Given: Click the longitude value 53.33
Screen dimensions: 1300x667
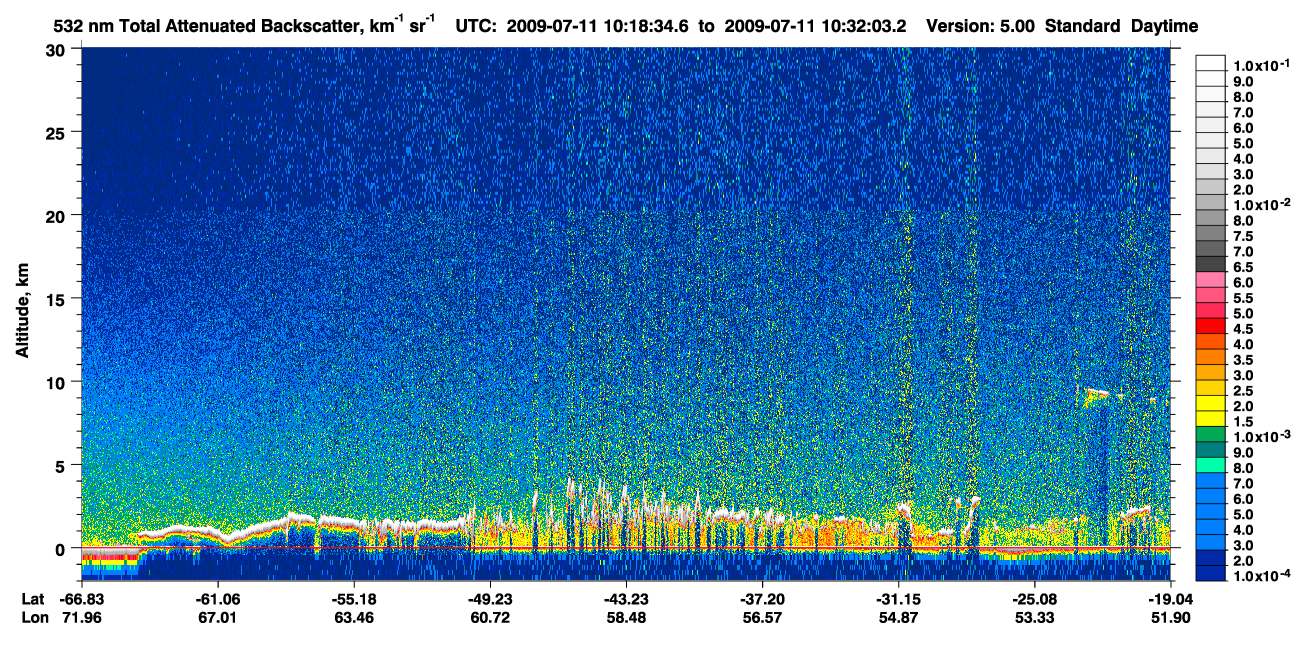Looking at the screenshot, I should (x=1034, y=617).
